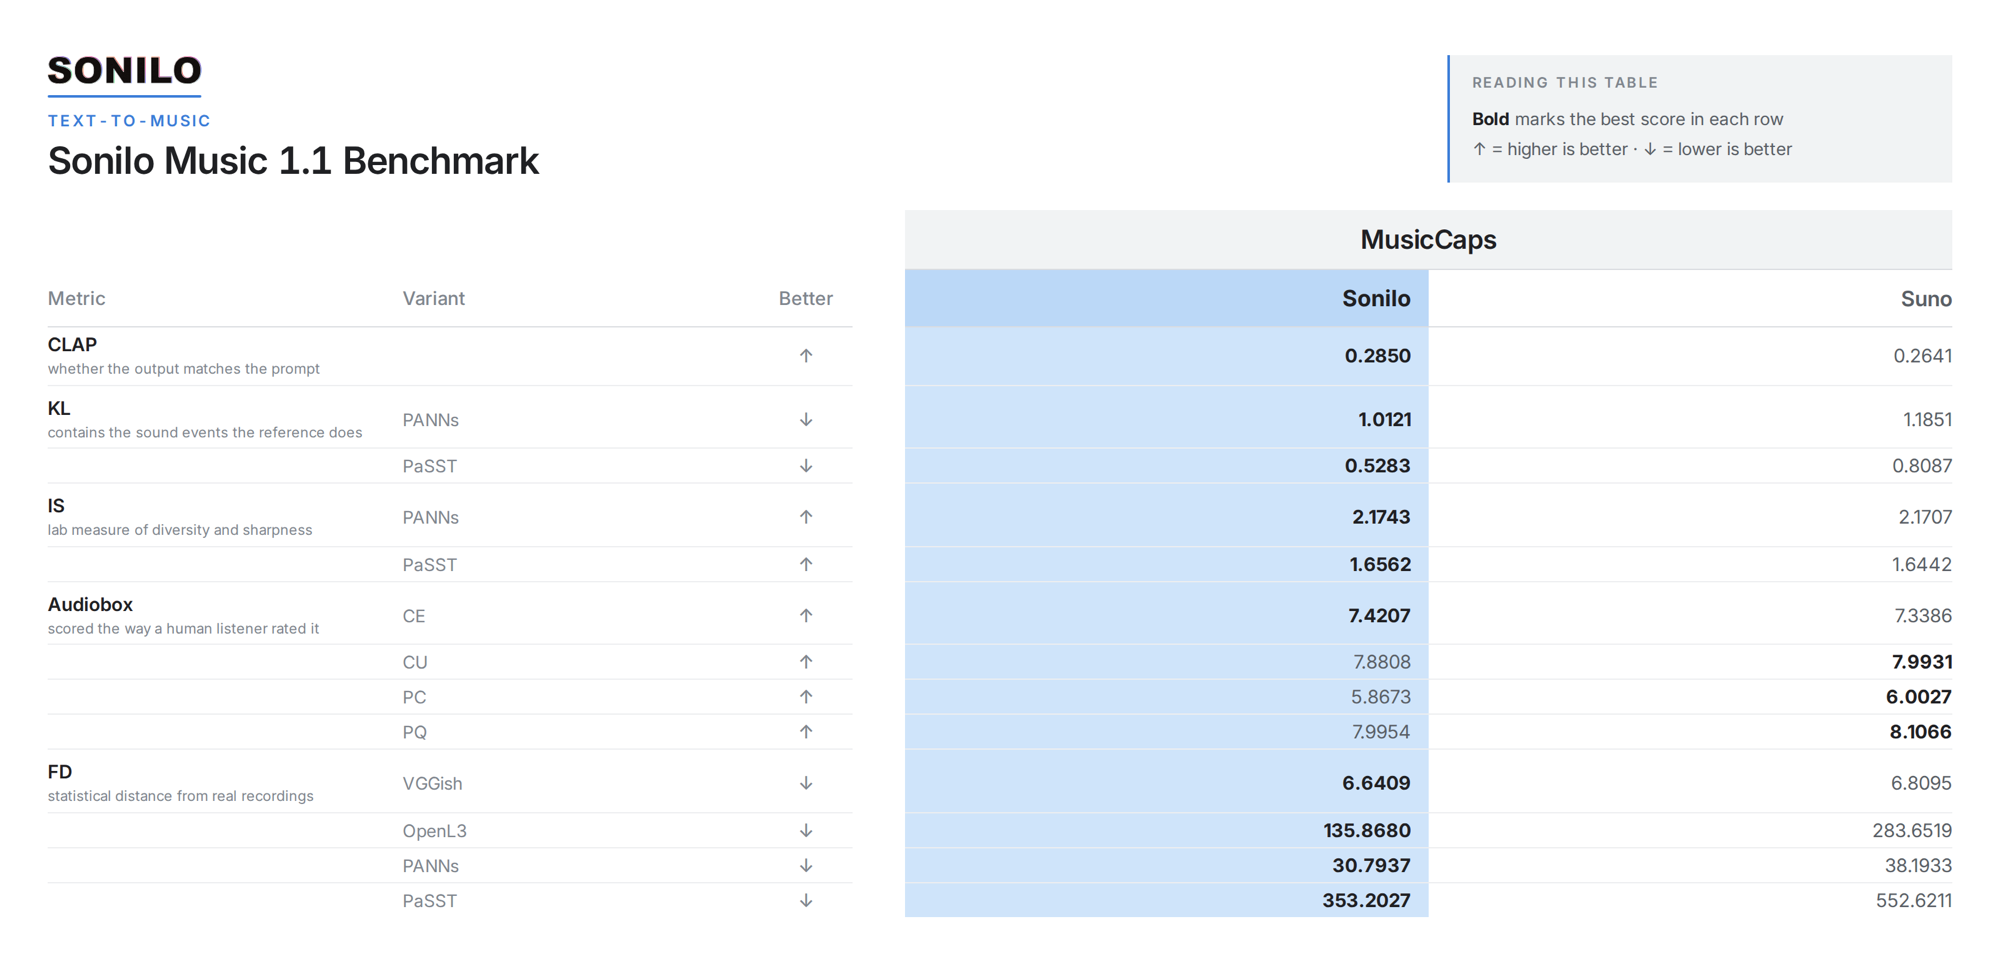Click the up arrow in CLAP row
Image resolution: width=2000 pixels, height=971 pixels.
tap(806, 356)
